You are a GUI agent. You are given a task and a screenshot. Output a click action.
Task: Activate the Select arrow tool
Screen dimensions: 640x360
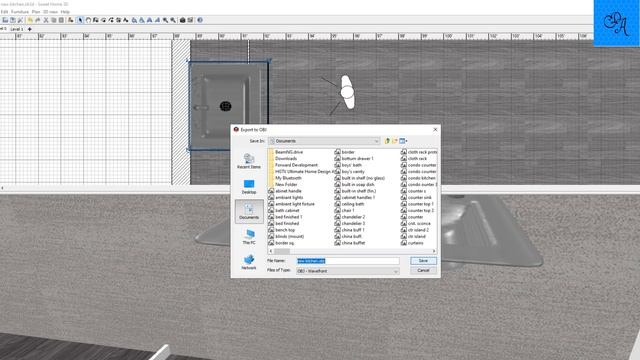80,20
